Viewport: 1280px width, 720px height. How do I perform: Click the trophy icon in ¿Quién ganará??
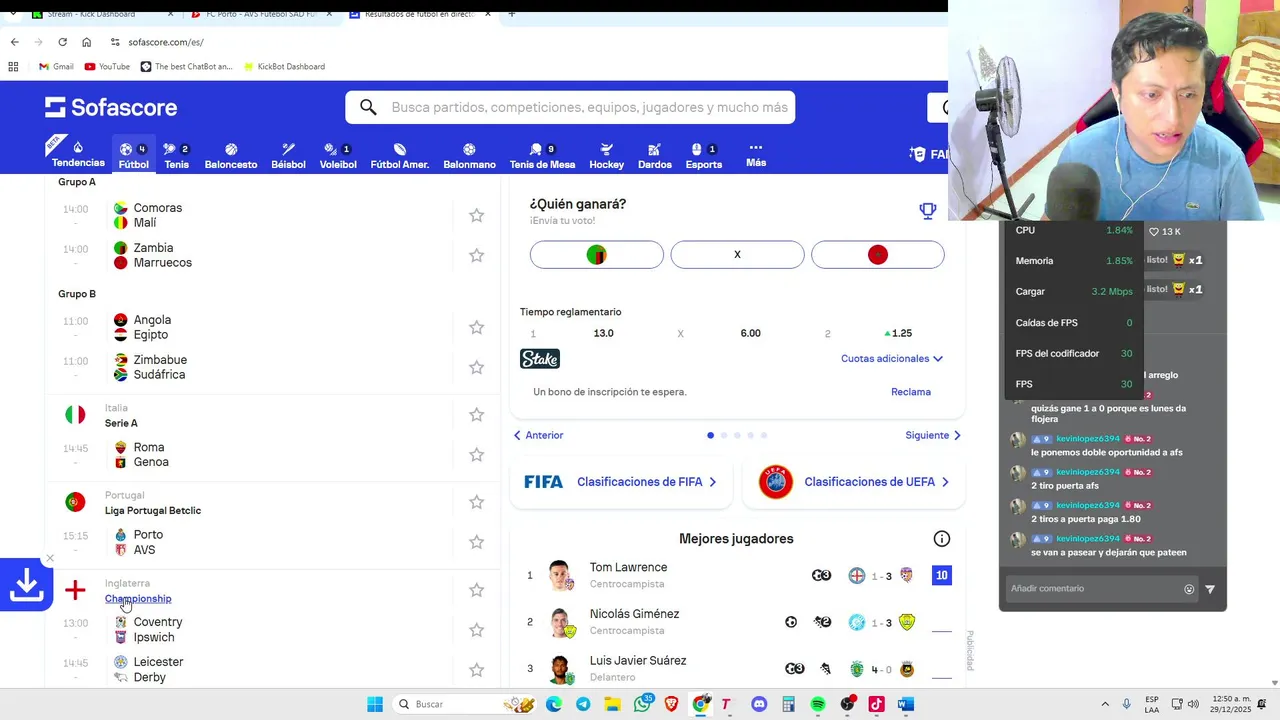(927, 210)
